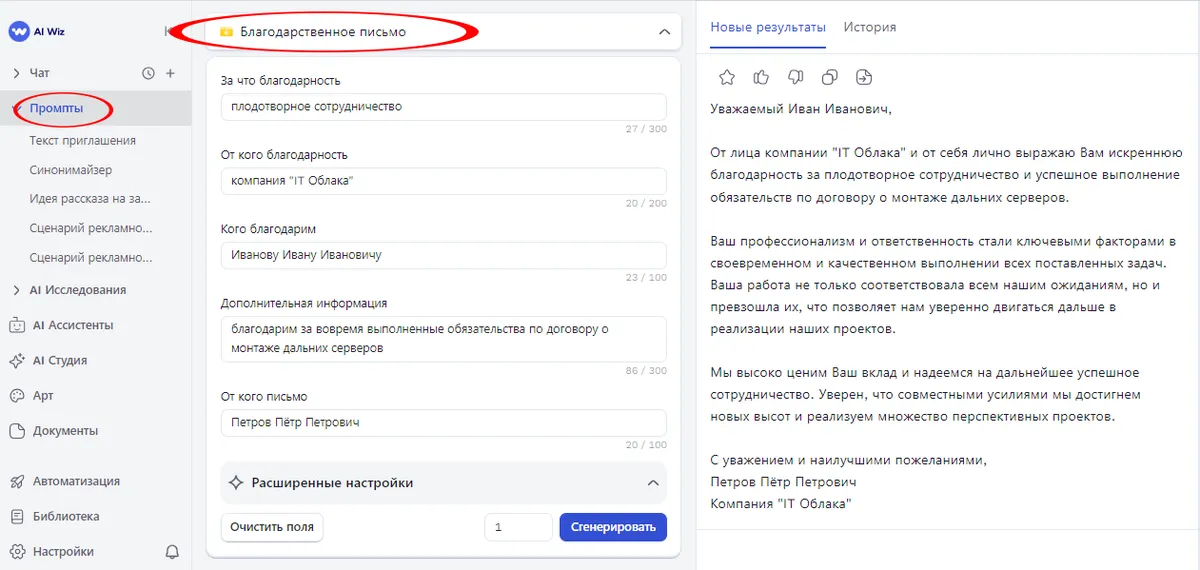
Task: Click the signature line Петров Пётр Петрович
Action: point(783,482)
